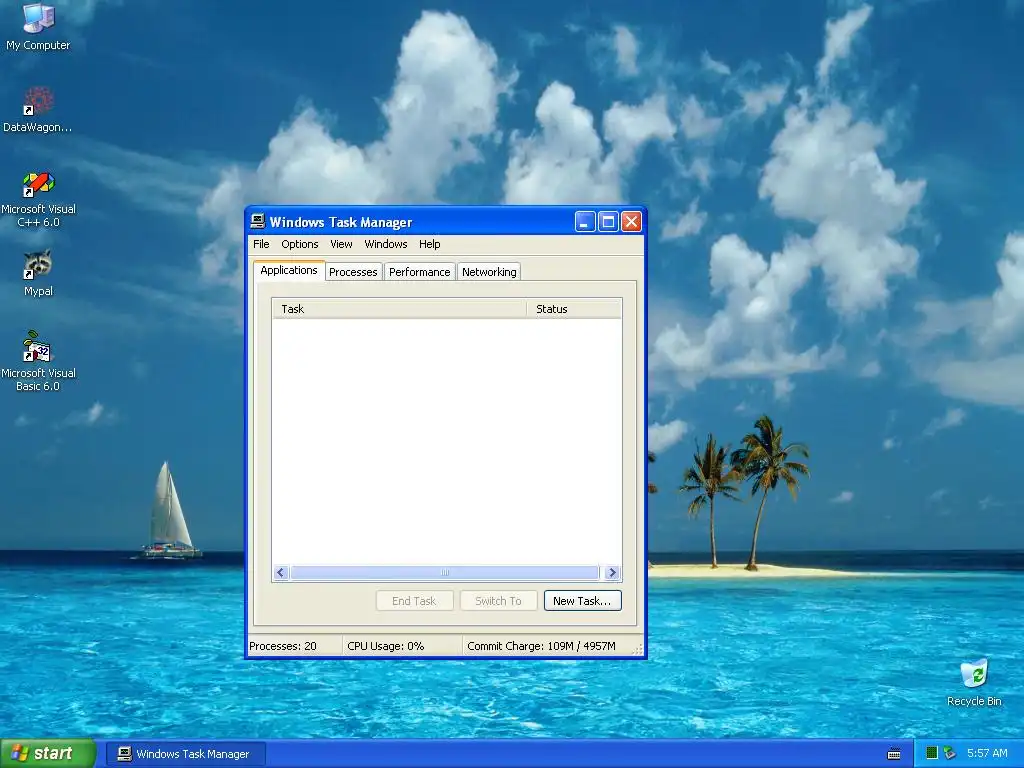Switch to the Networking tab
Viewport: 1024px width, 768px height.
point(489,272)
